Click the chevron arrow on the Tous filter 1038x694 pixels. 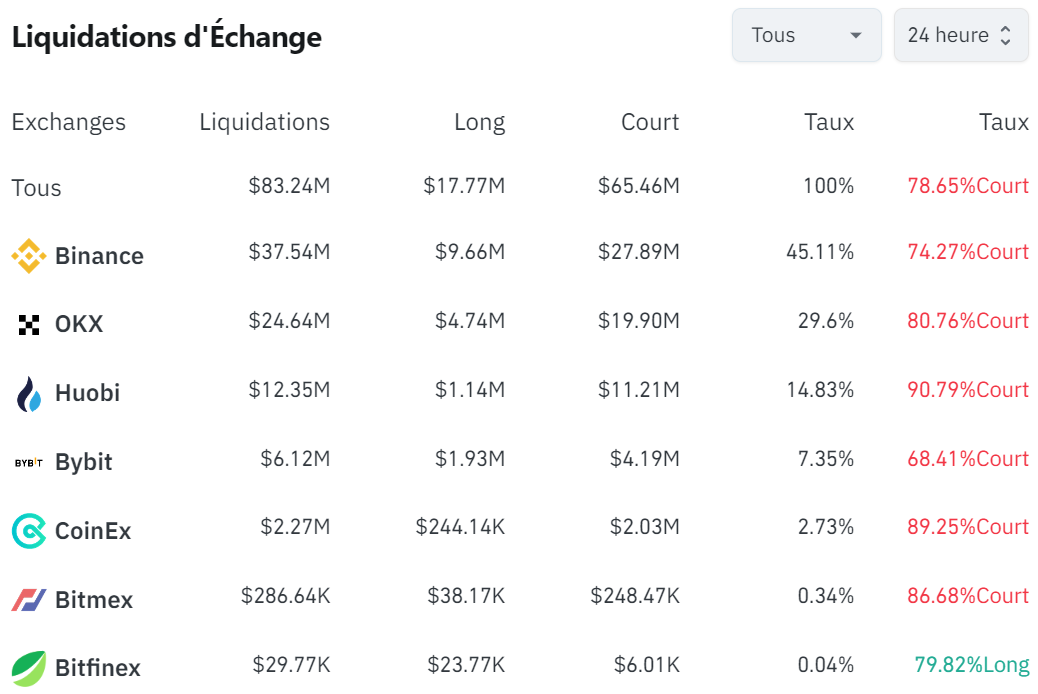coord(857,35)
